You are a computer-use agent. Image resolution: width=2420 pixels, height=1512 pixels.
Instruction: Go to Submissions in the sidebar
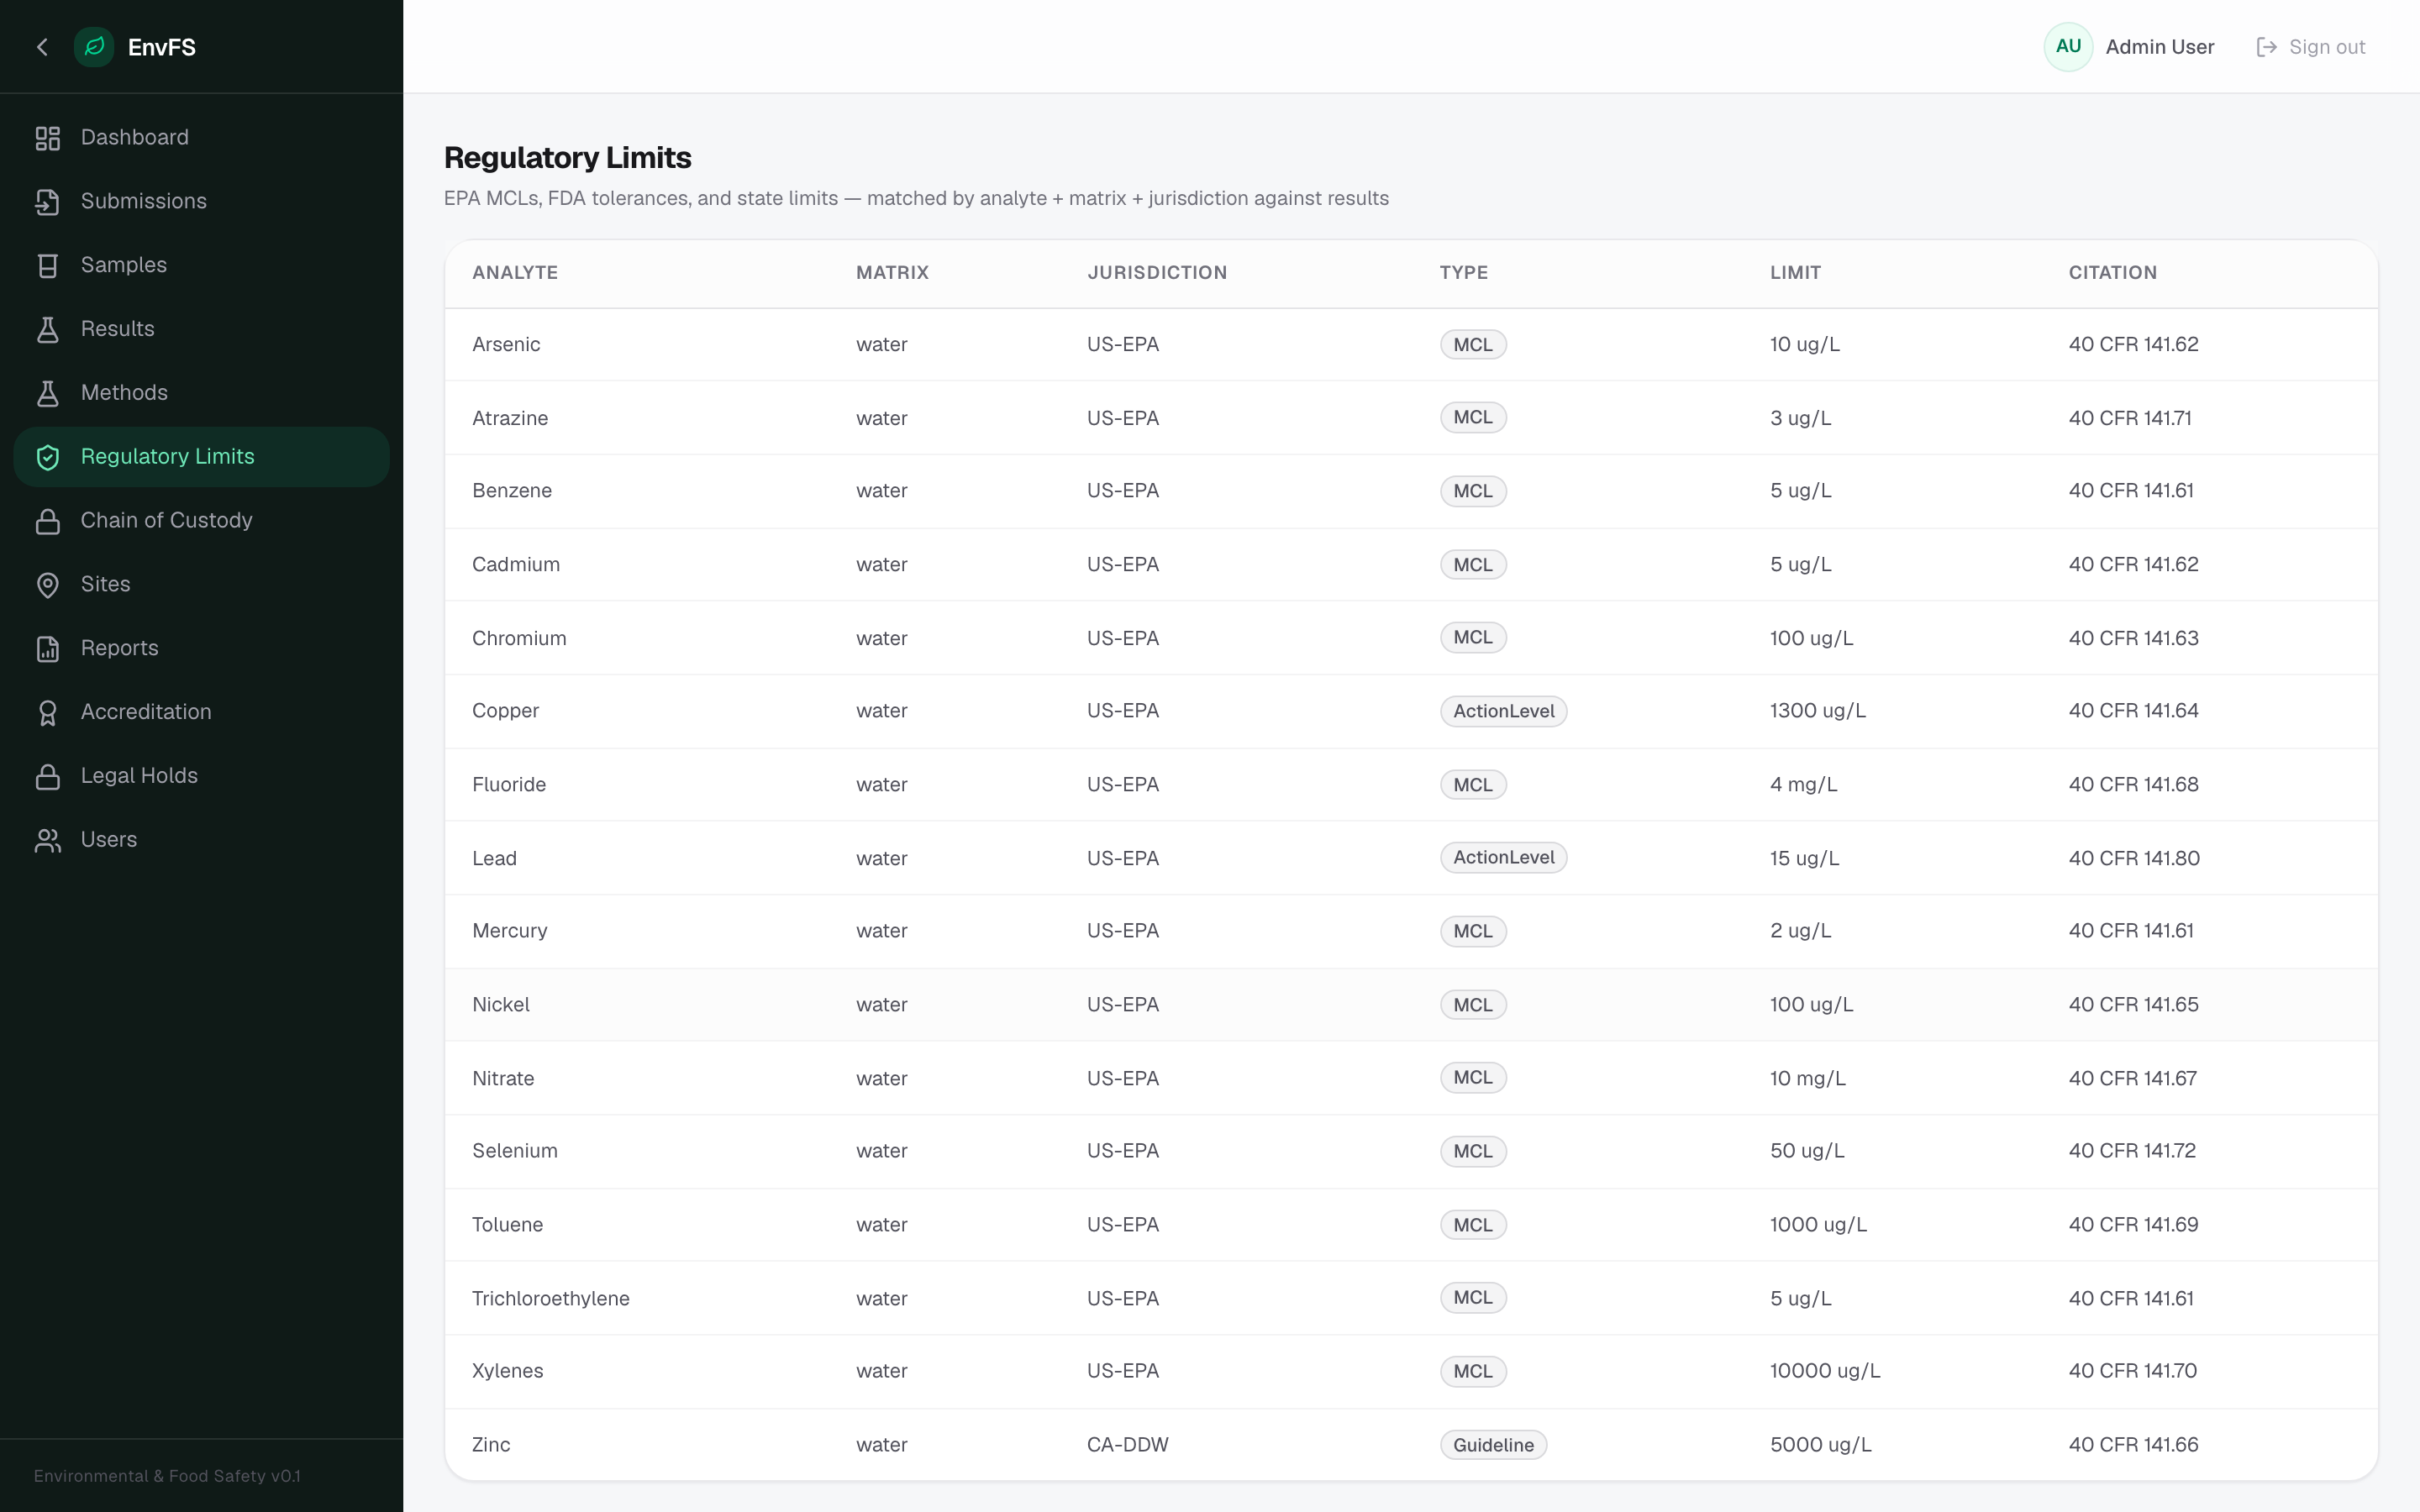point(201,202)
